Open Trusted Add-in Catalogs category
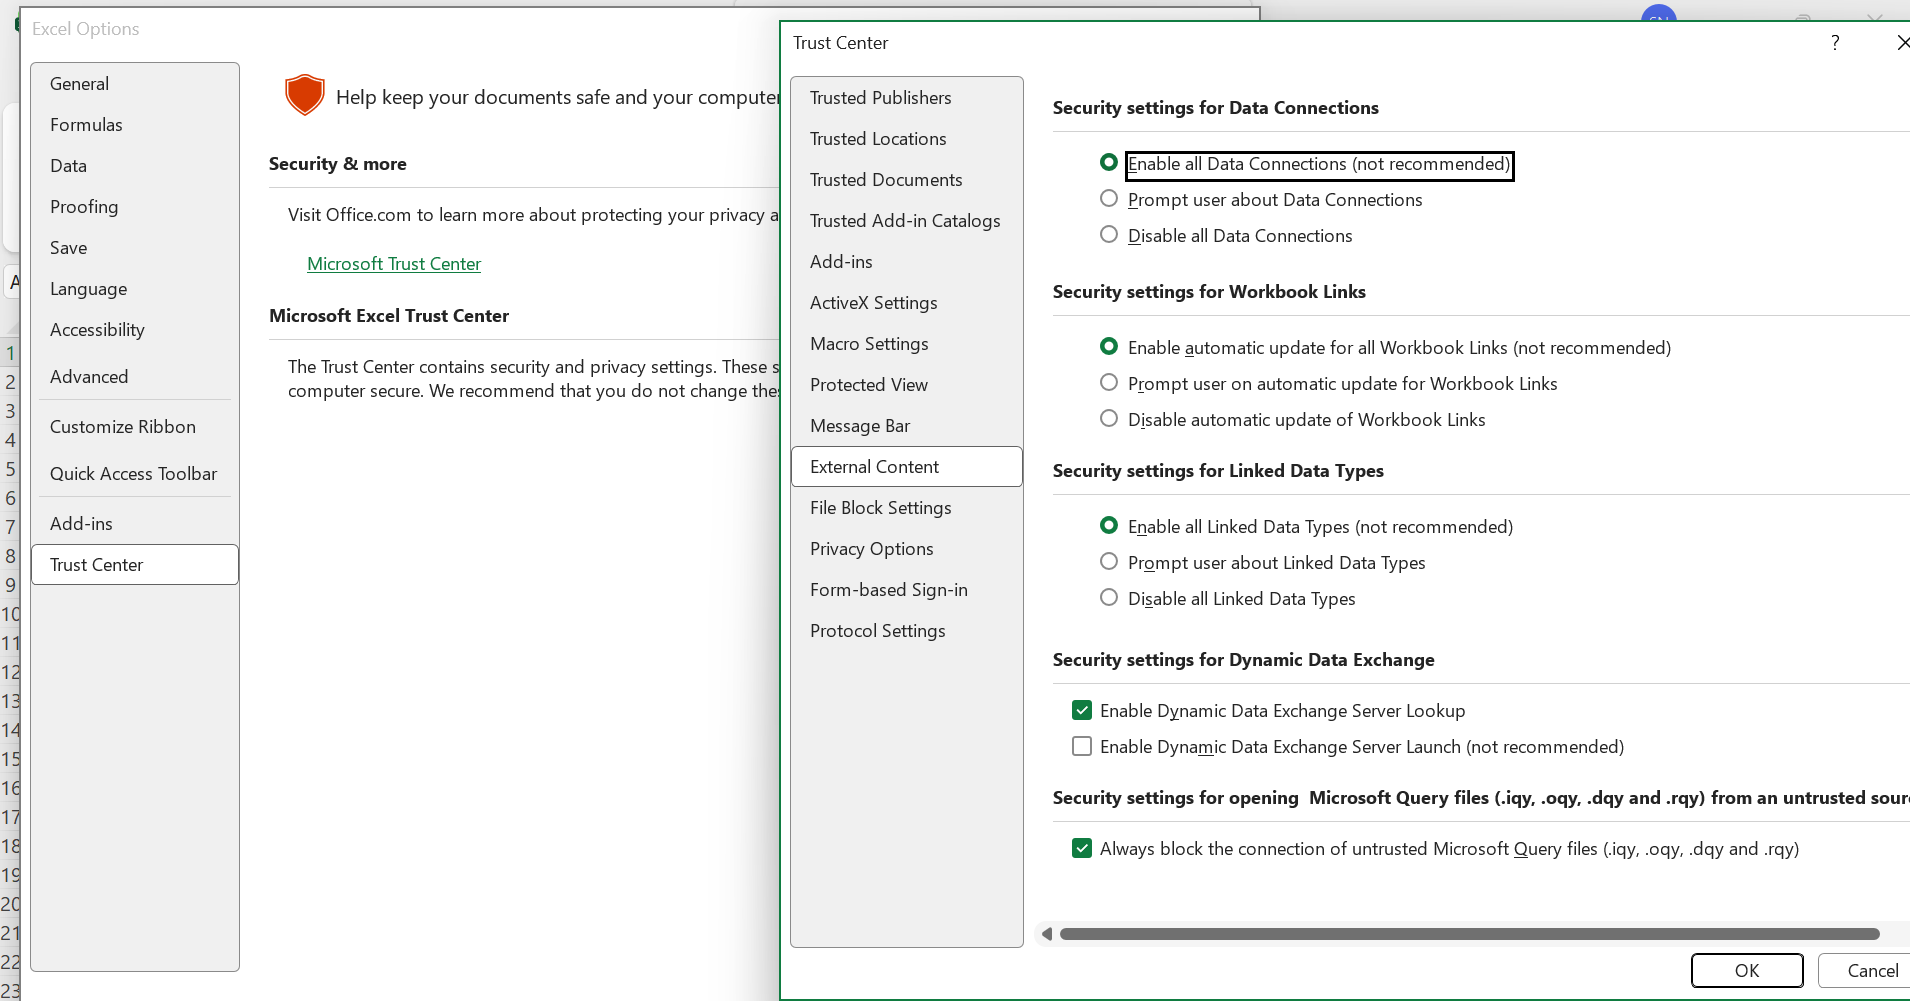1910x1001 pixels. click(907, 221)
